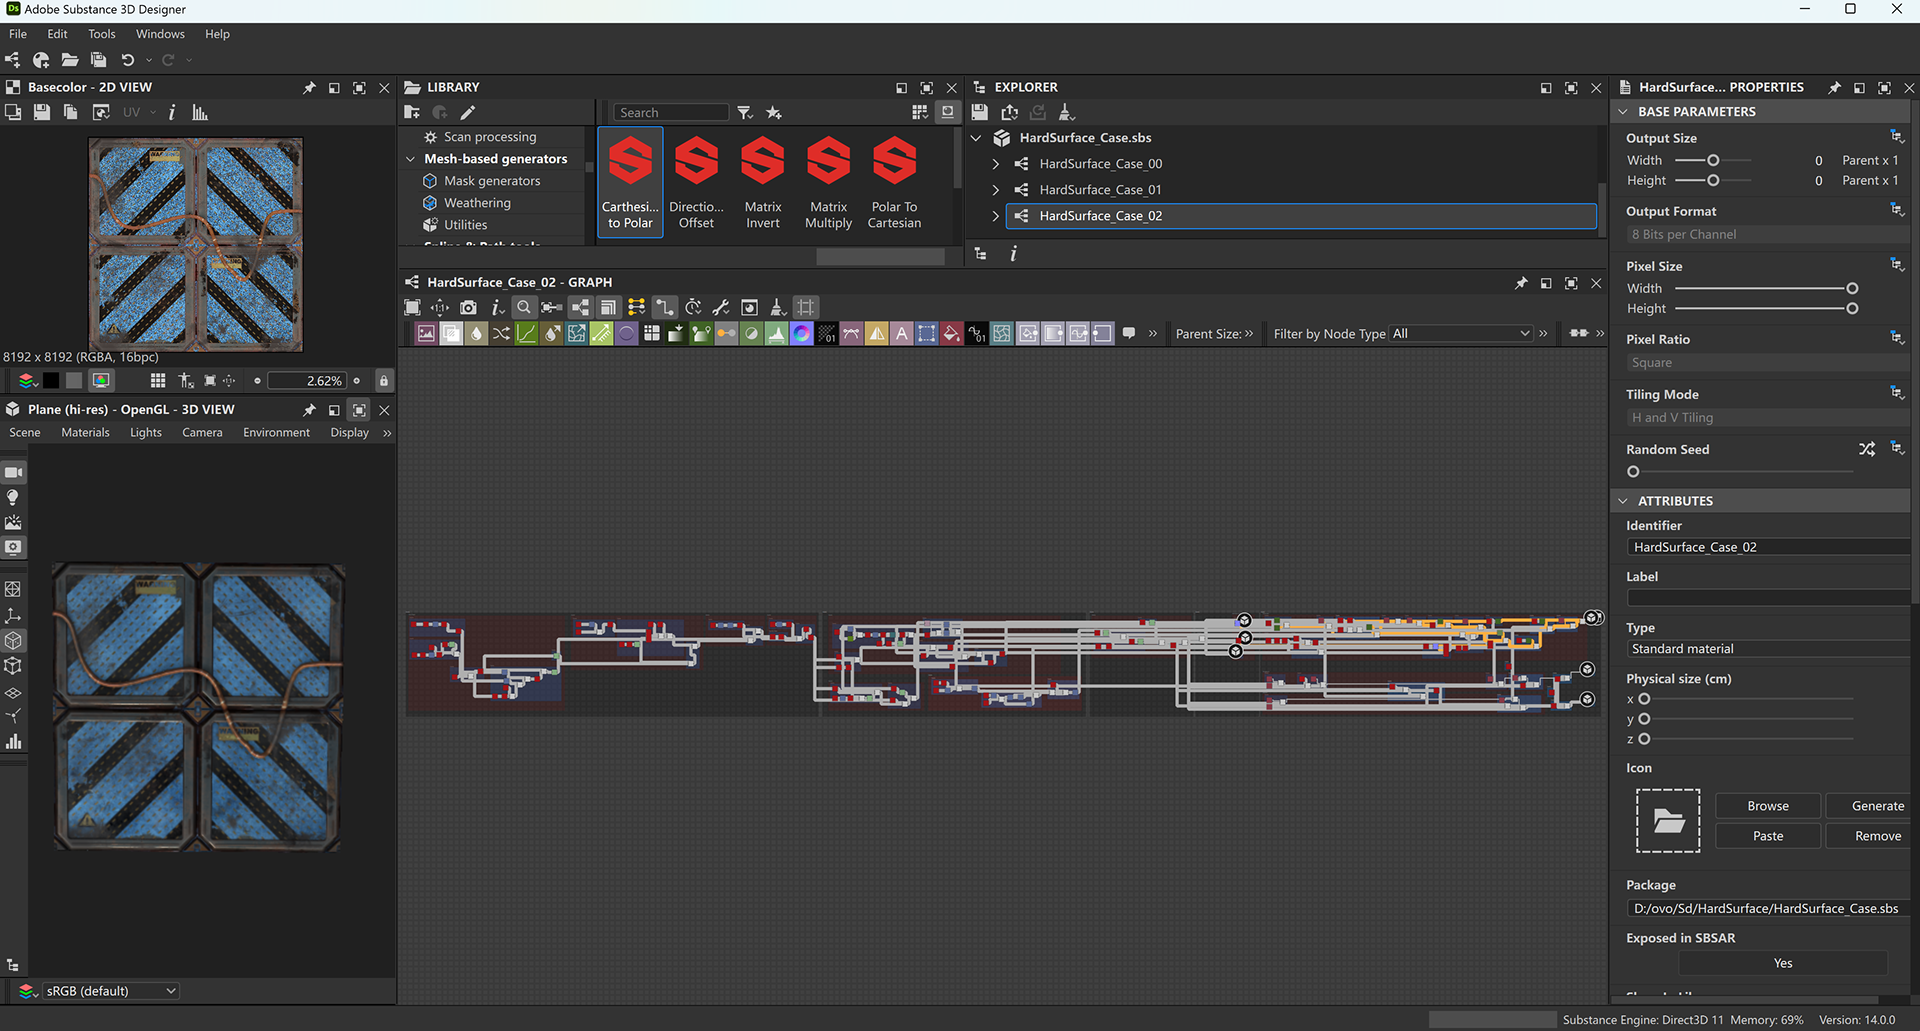The image size is (1920, 1031).
Task: Click the graph clean broom icon
Action: pyautogui.click(x=777, y=307)
